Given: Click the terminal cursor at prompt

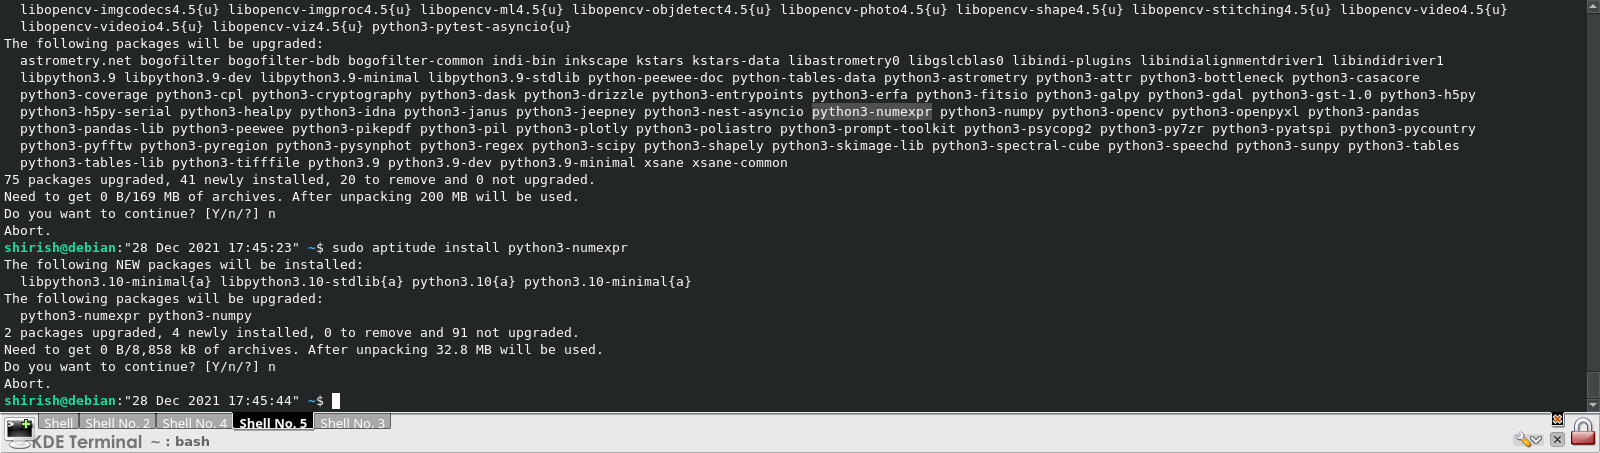Looking at the screenshot, I should (336, 400).
